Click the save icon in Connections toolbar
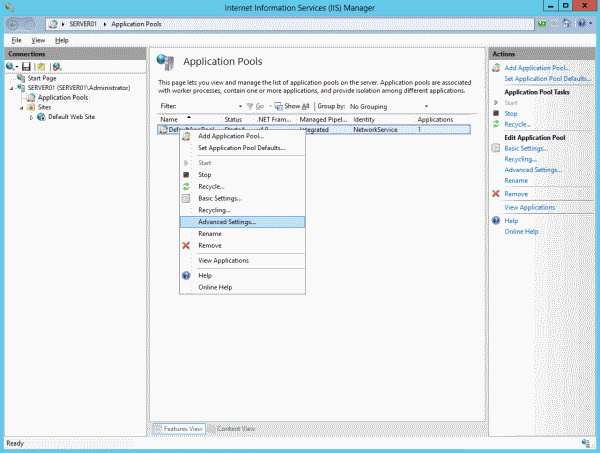 coord(26,67)
